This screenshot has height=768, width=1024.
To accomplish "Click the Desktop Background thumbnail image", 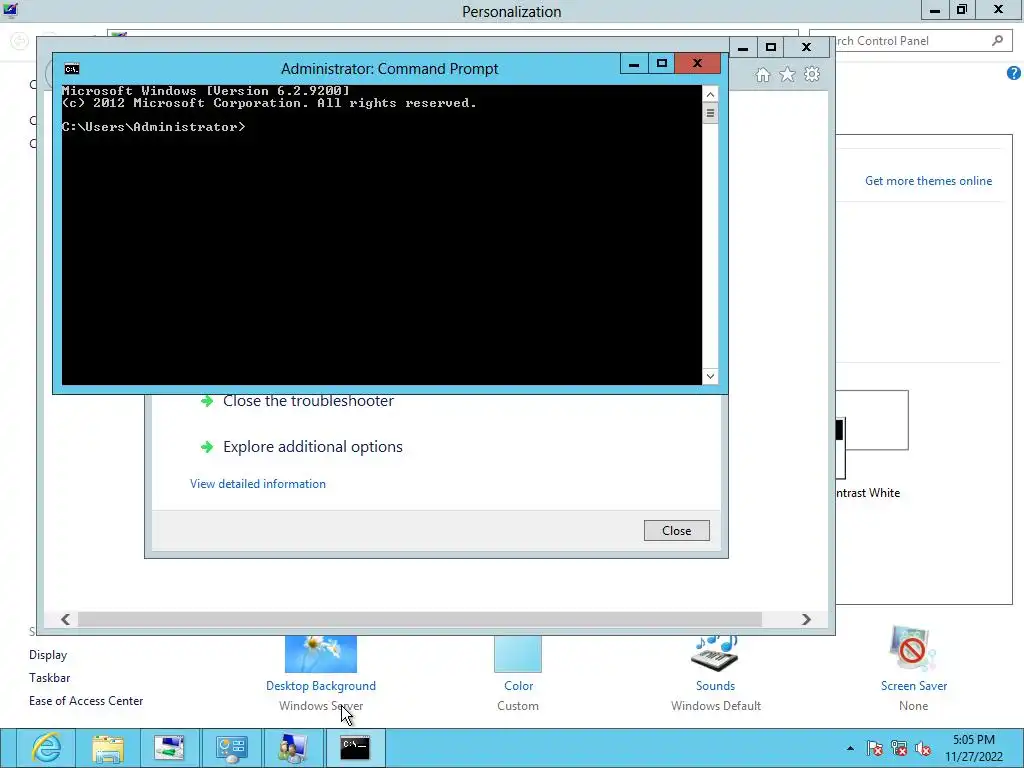I will point(321,654).
